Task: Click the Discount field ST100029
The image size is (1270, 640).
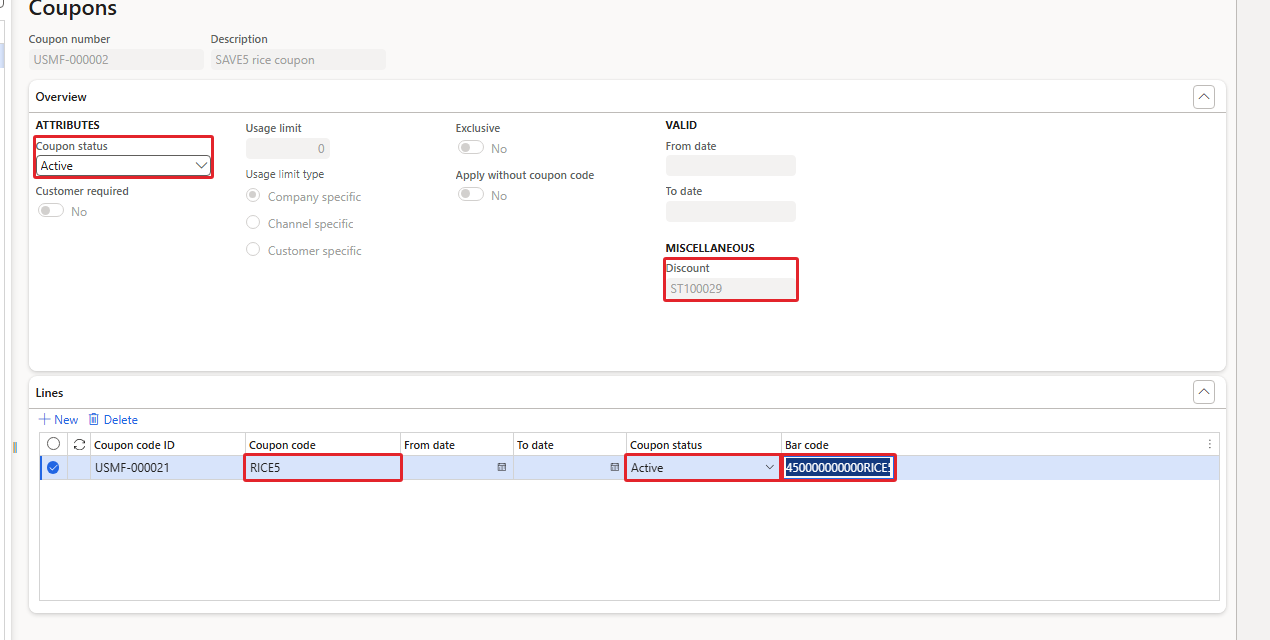Action: [x=731, y=289]
